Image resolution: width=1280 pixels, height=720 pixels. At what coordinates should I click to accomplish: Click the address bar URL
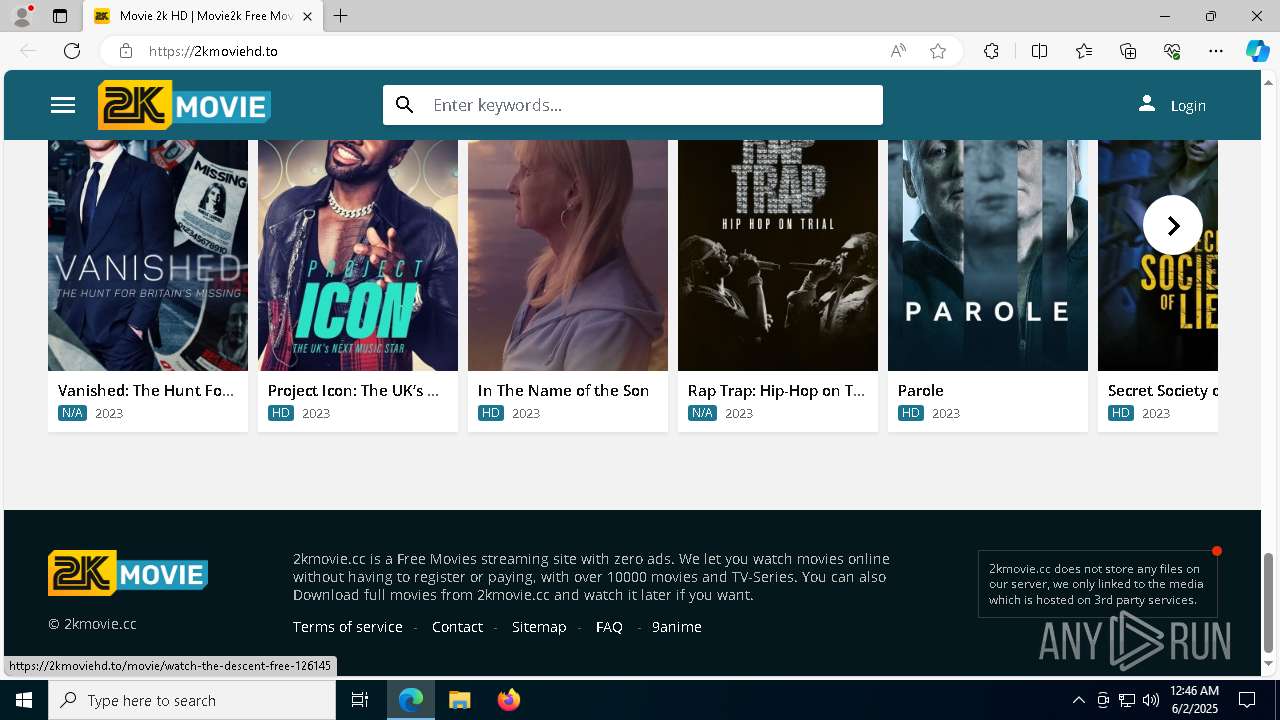tap(213, 51)
